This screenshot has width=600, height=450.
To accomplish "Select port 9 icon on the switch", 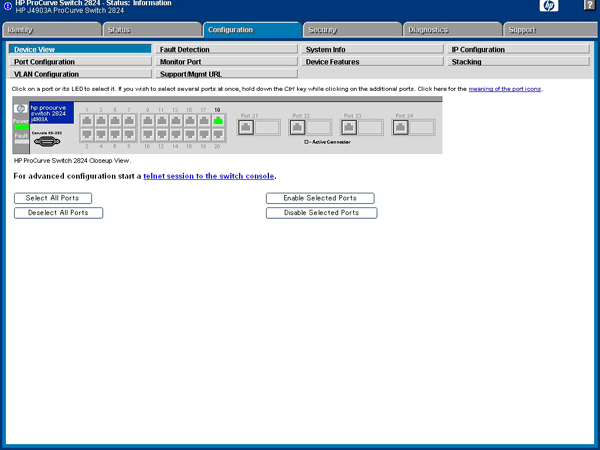I will coord(148,121).
